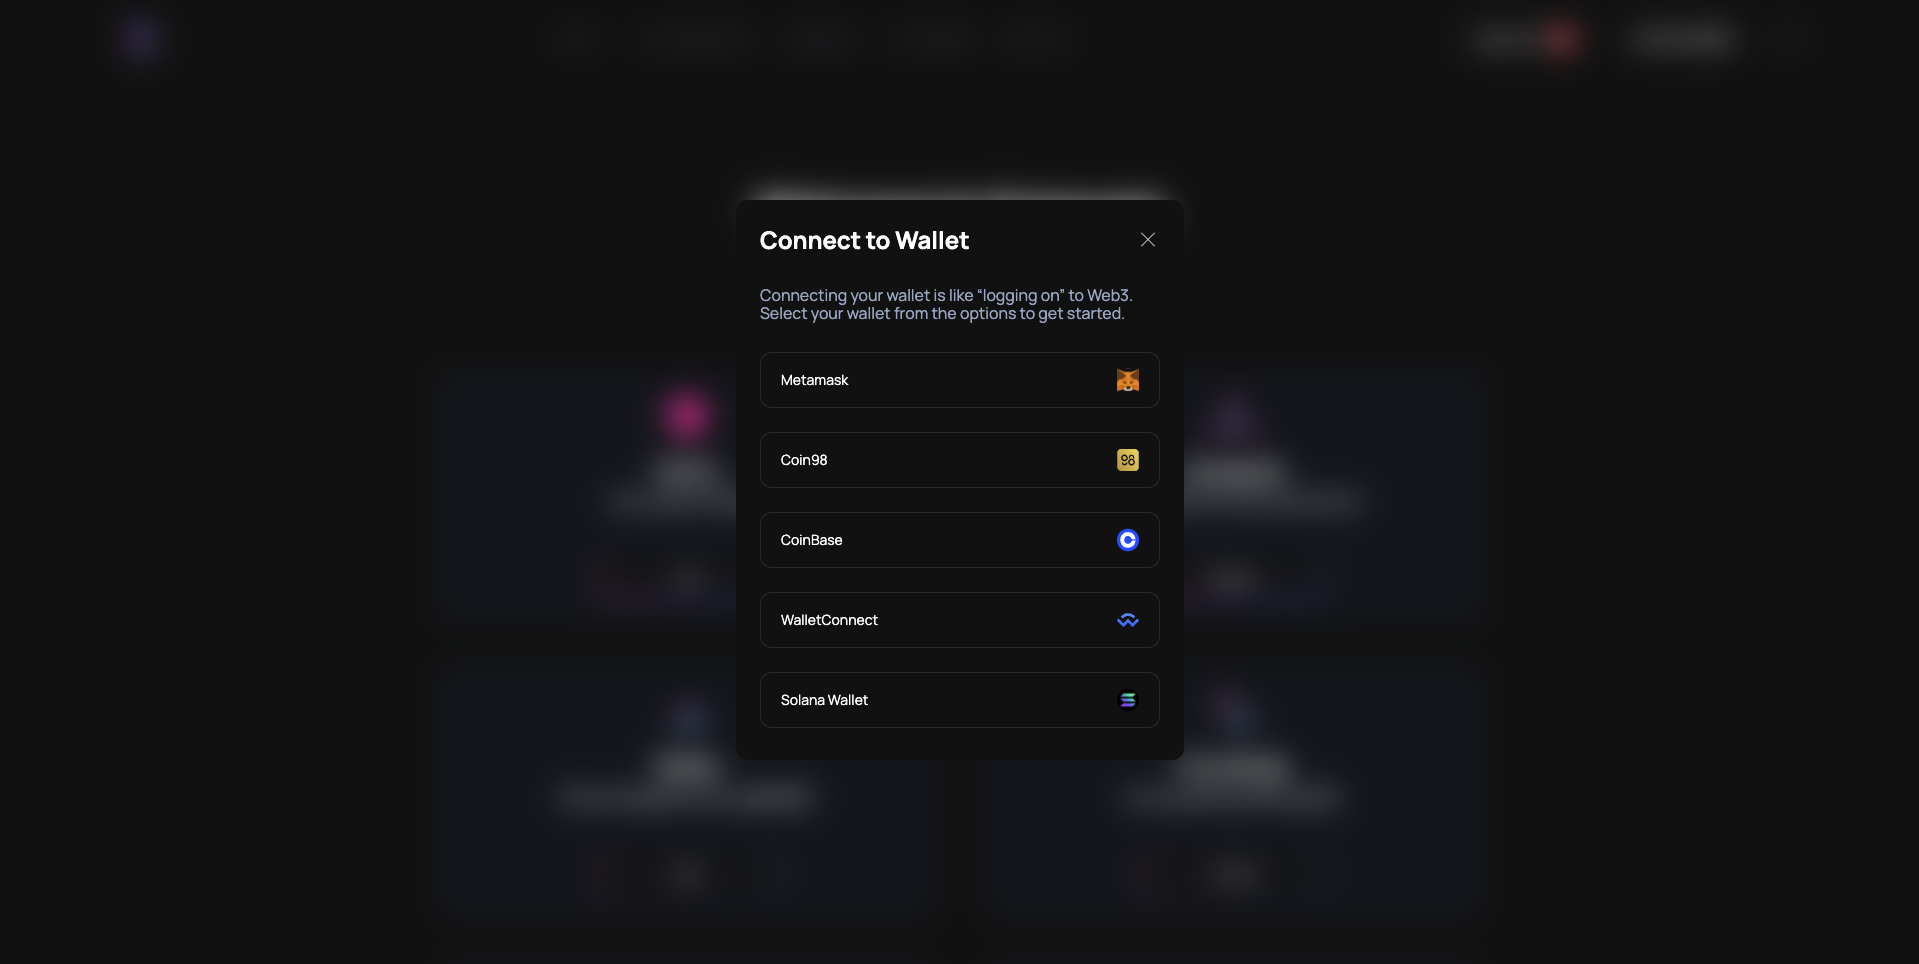Viewport: 1919px width, 964px height.
Task: Pick the CoinBase wallet label
Action: tap(811, 540)
